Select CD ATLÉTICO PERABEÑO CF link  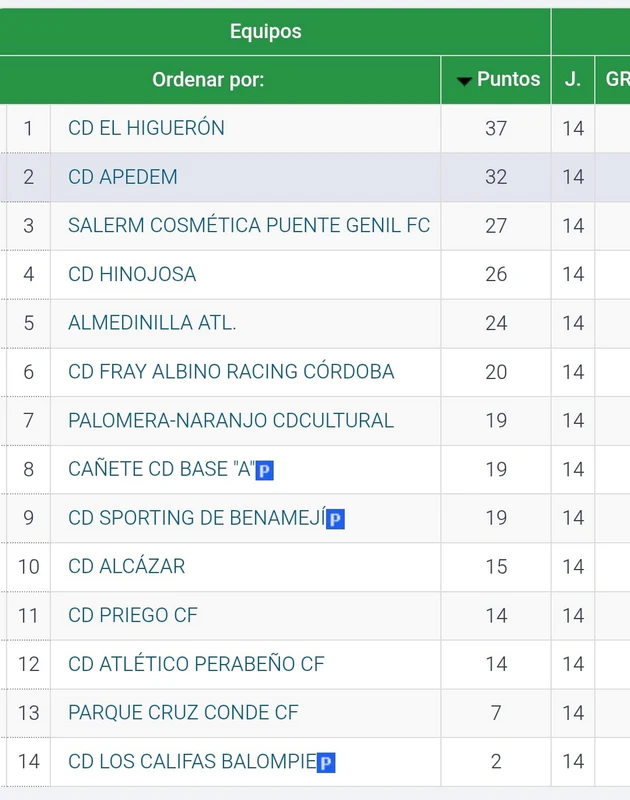[x=196, y=665]
